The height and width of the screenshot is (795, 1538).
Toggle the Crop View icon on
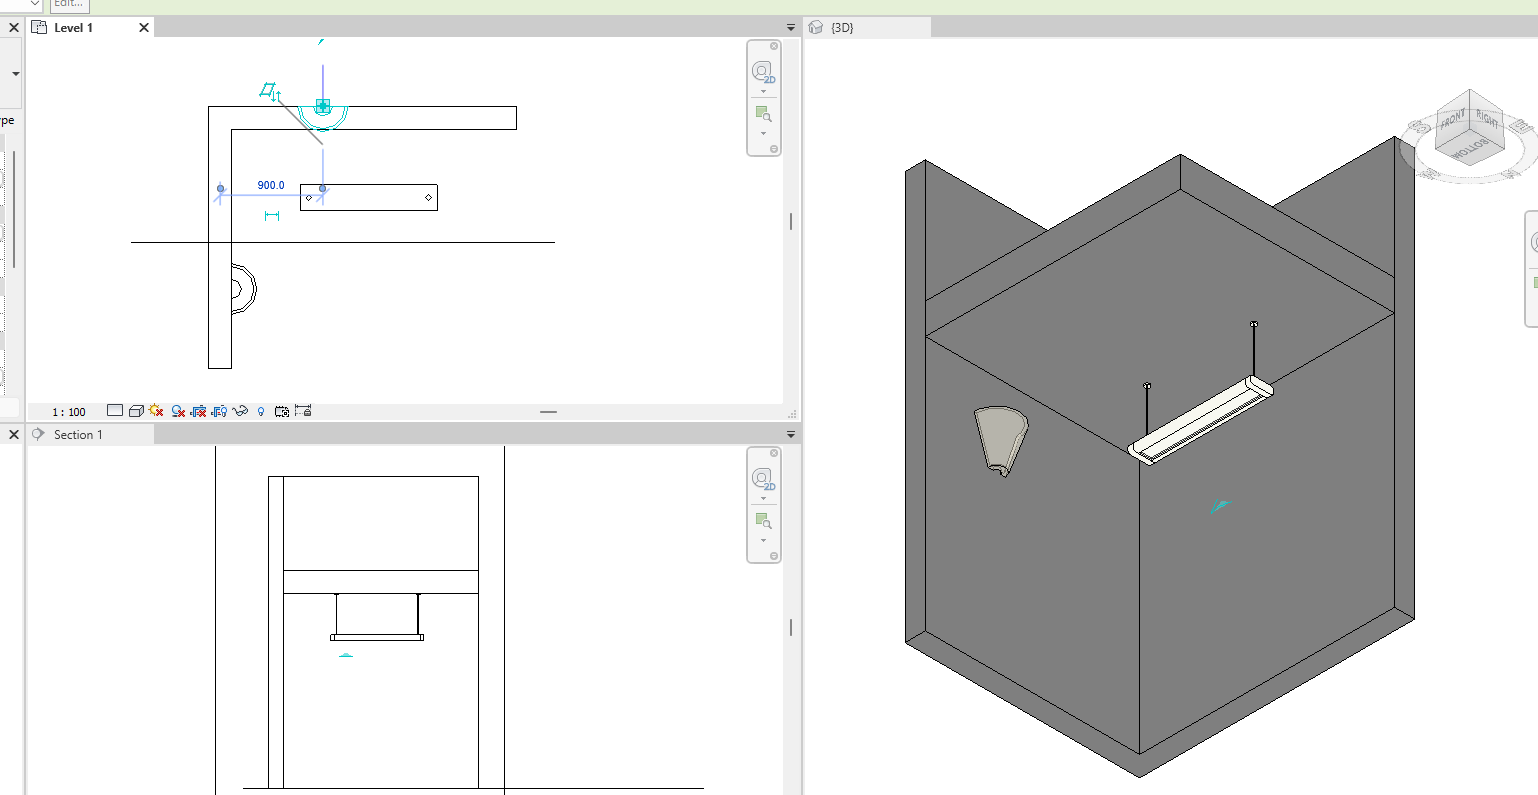[199, 411]
